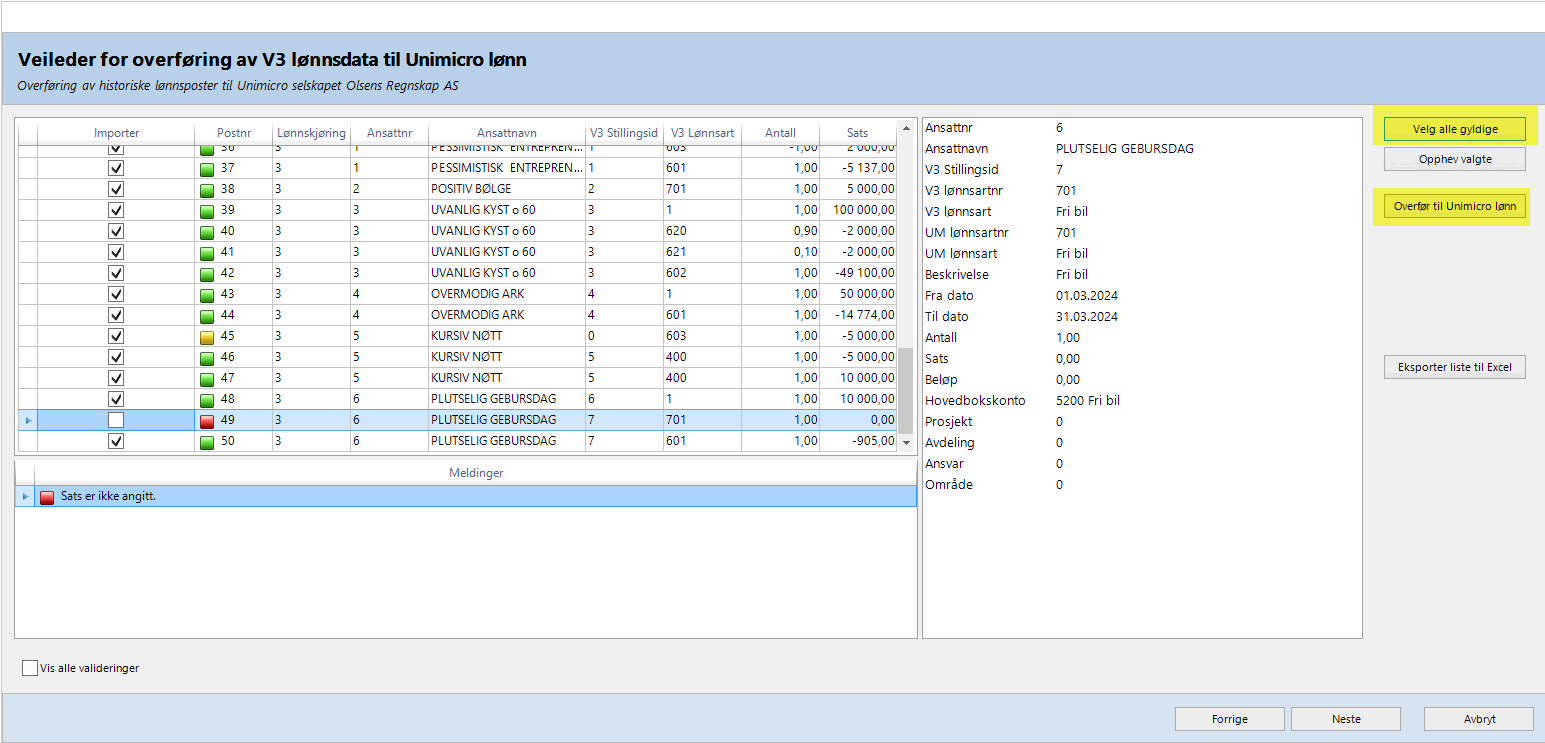Viewport: 1545px width, 743px height.
Task: Click Overfør til Unimicro lønn button
Action: pyautogui.click(x=1454, y=207)
